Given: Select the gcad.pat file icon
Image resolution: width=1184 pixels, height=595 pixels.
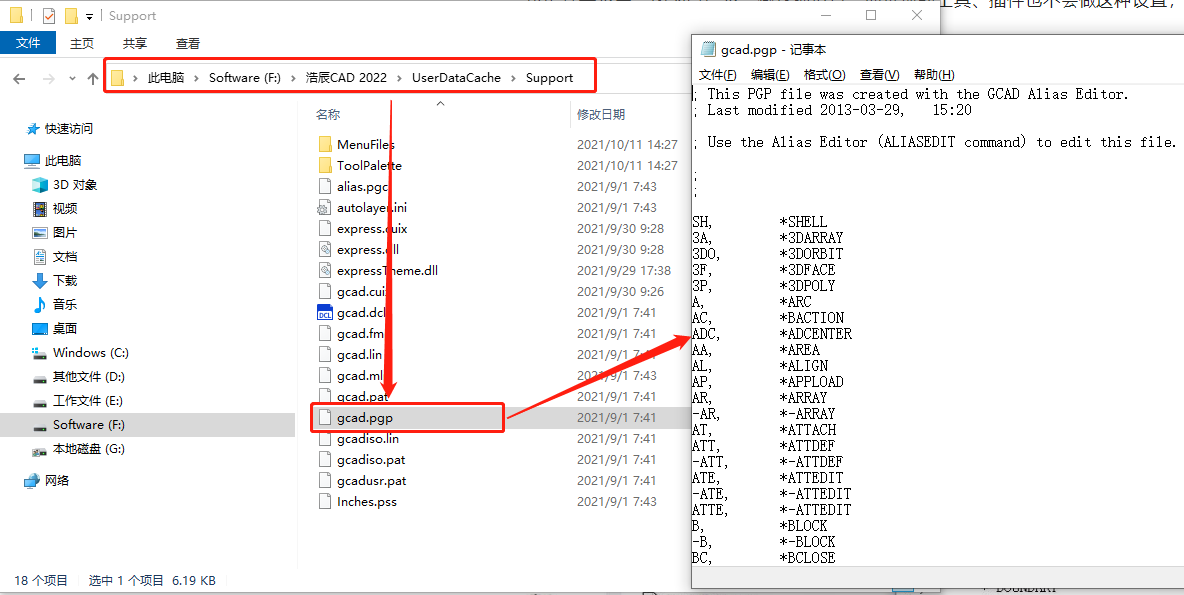Looking at the screenshot, I should 325,394.
